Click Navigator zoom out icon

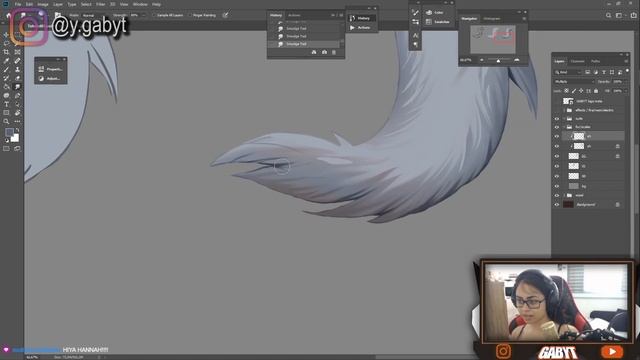tap(482, 60)
